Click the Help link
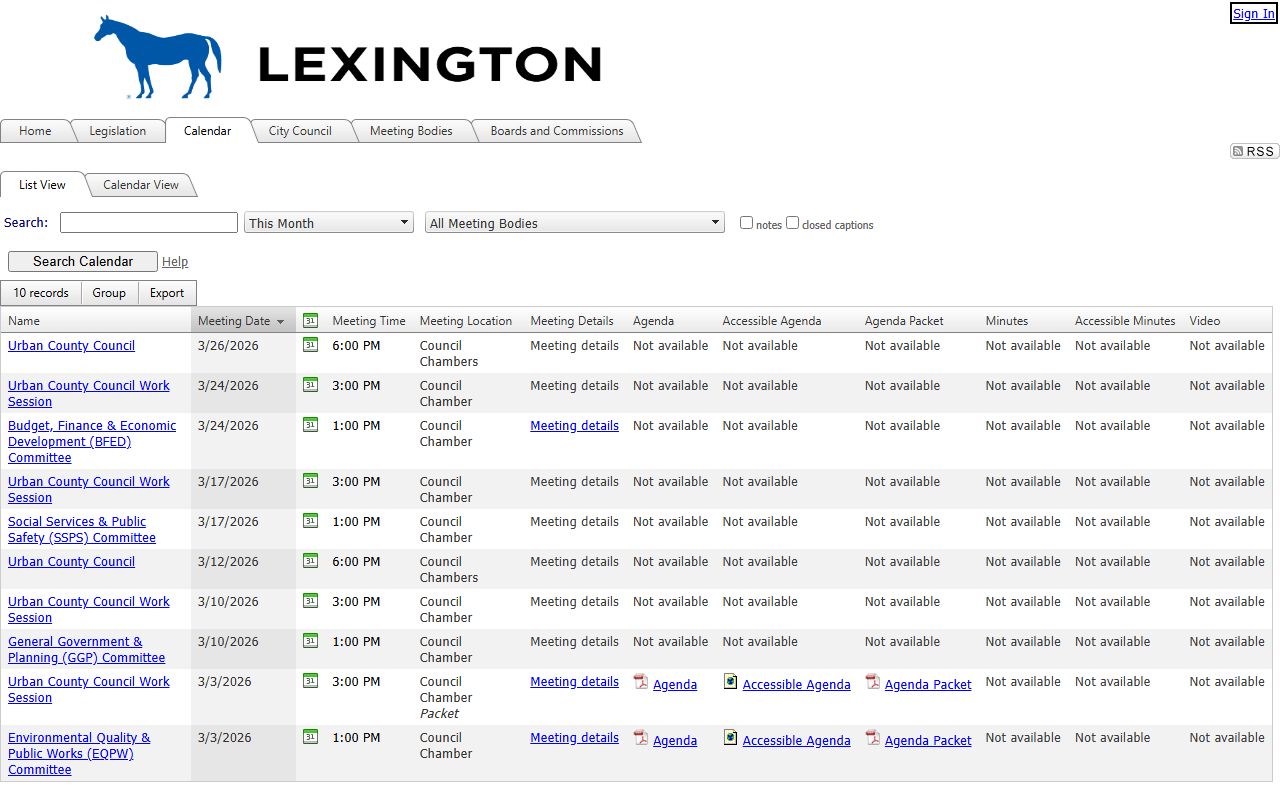Screen dimensions: 1280x800 (175, 262)
